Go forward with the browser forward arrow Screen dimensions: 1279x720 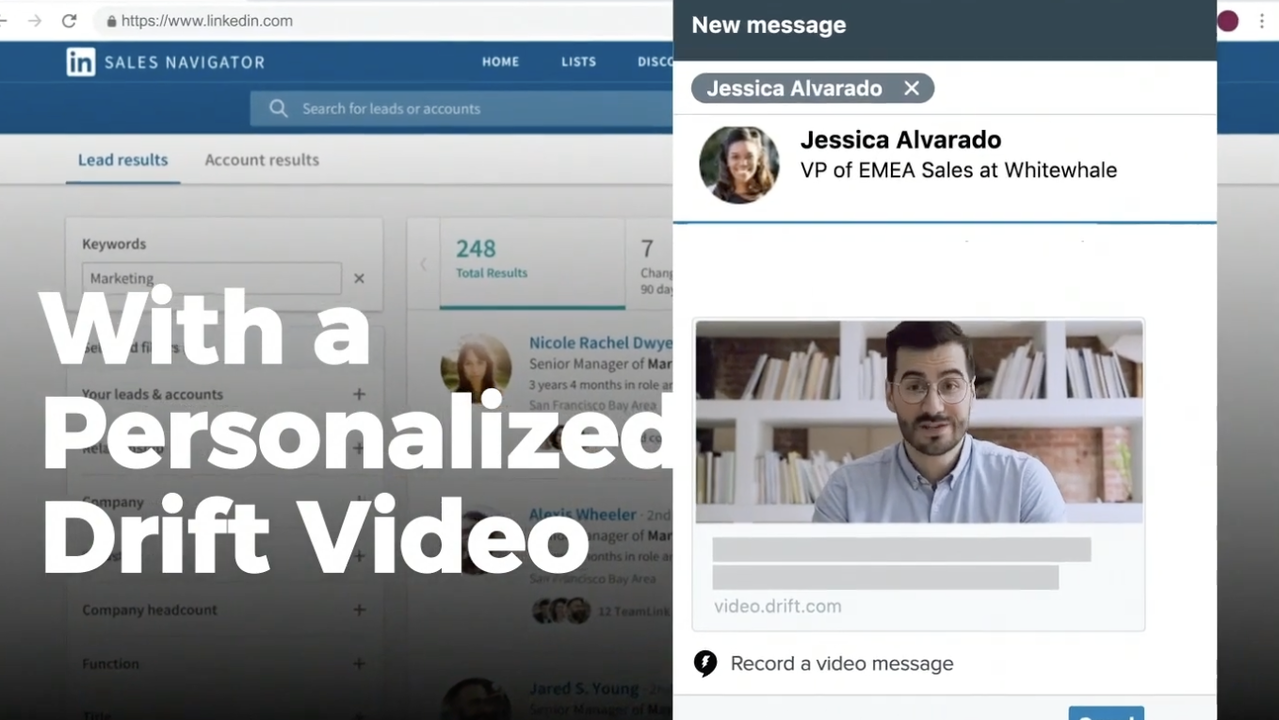coord(35,21)
